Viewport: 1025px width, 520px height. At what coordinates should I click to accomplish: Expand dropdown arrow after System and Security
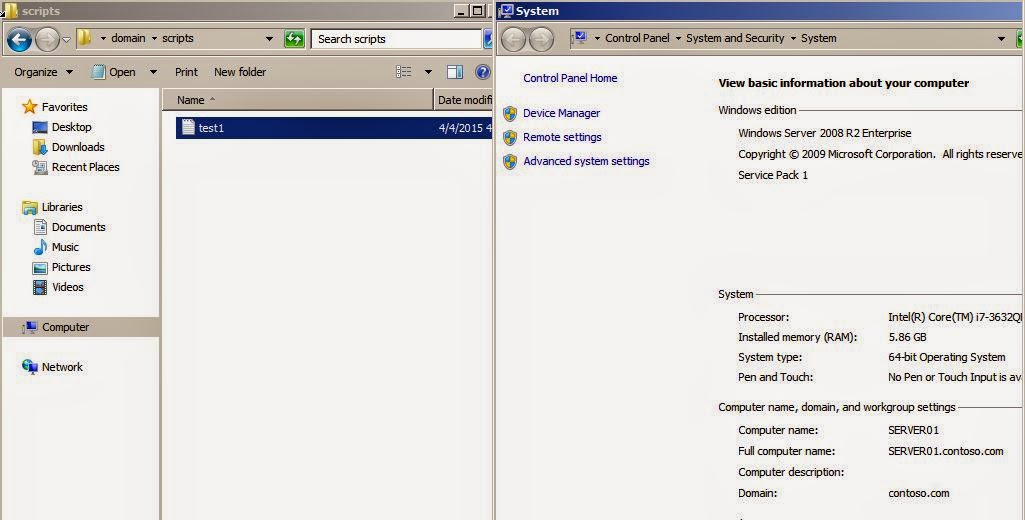tap(793, 39)
